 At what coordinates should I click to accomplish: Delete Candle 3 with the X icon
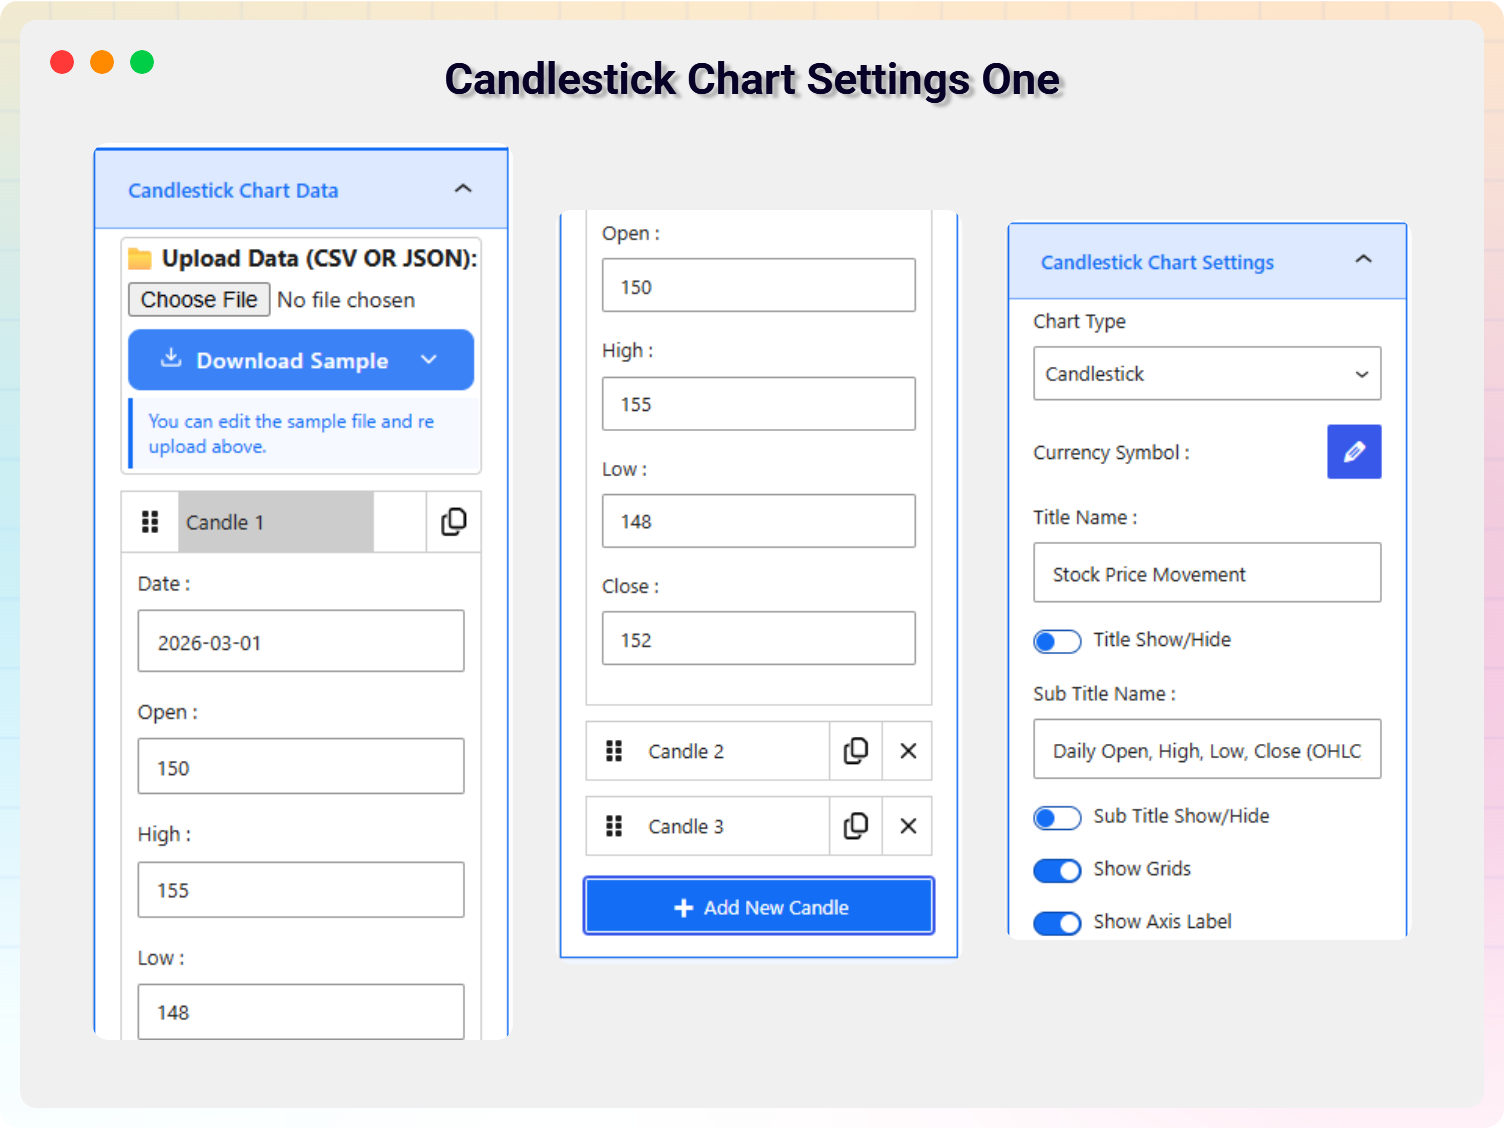click(908, 826)
